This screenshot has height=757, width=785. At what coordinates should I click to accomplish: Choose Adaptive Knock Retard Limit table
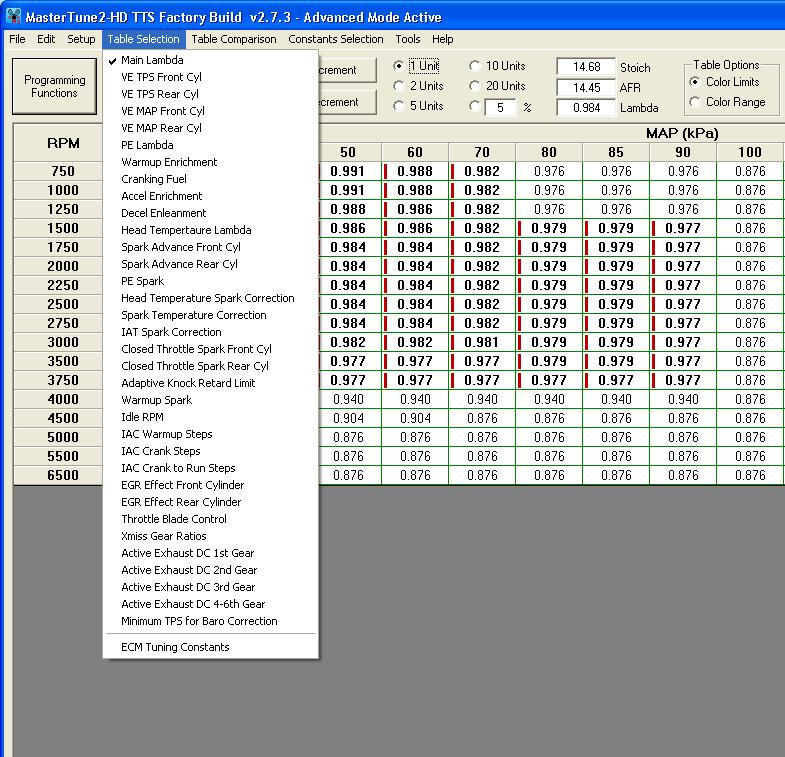[x=210, y=384]
